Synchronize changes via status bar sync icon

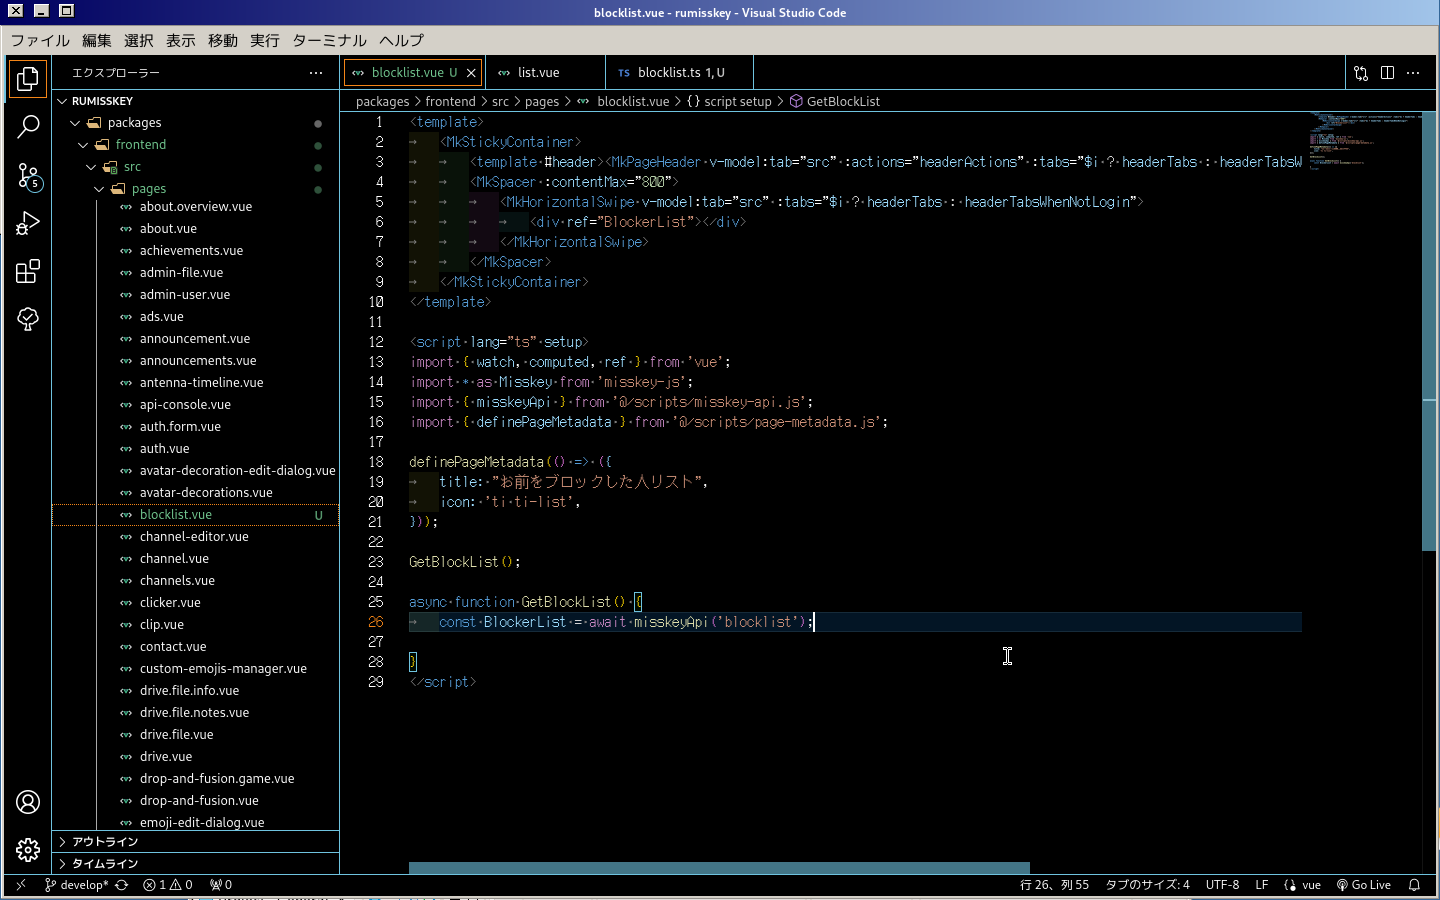[122, 885]
